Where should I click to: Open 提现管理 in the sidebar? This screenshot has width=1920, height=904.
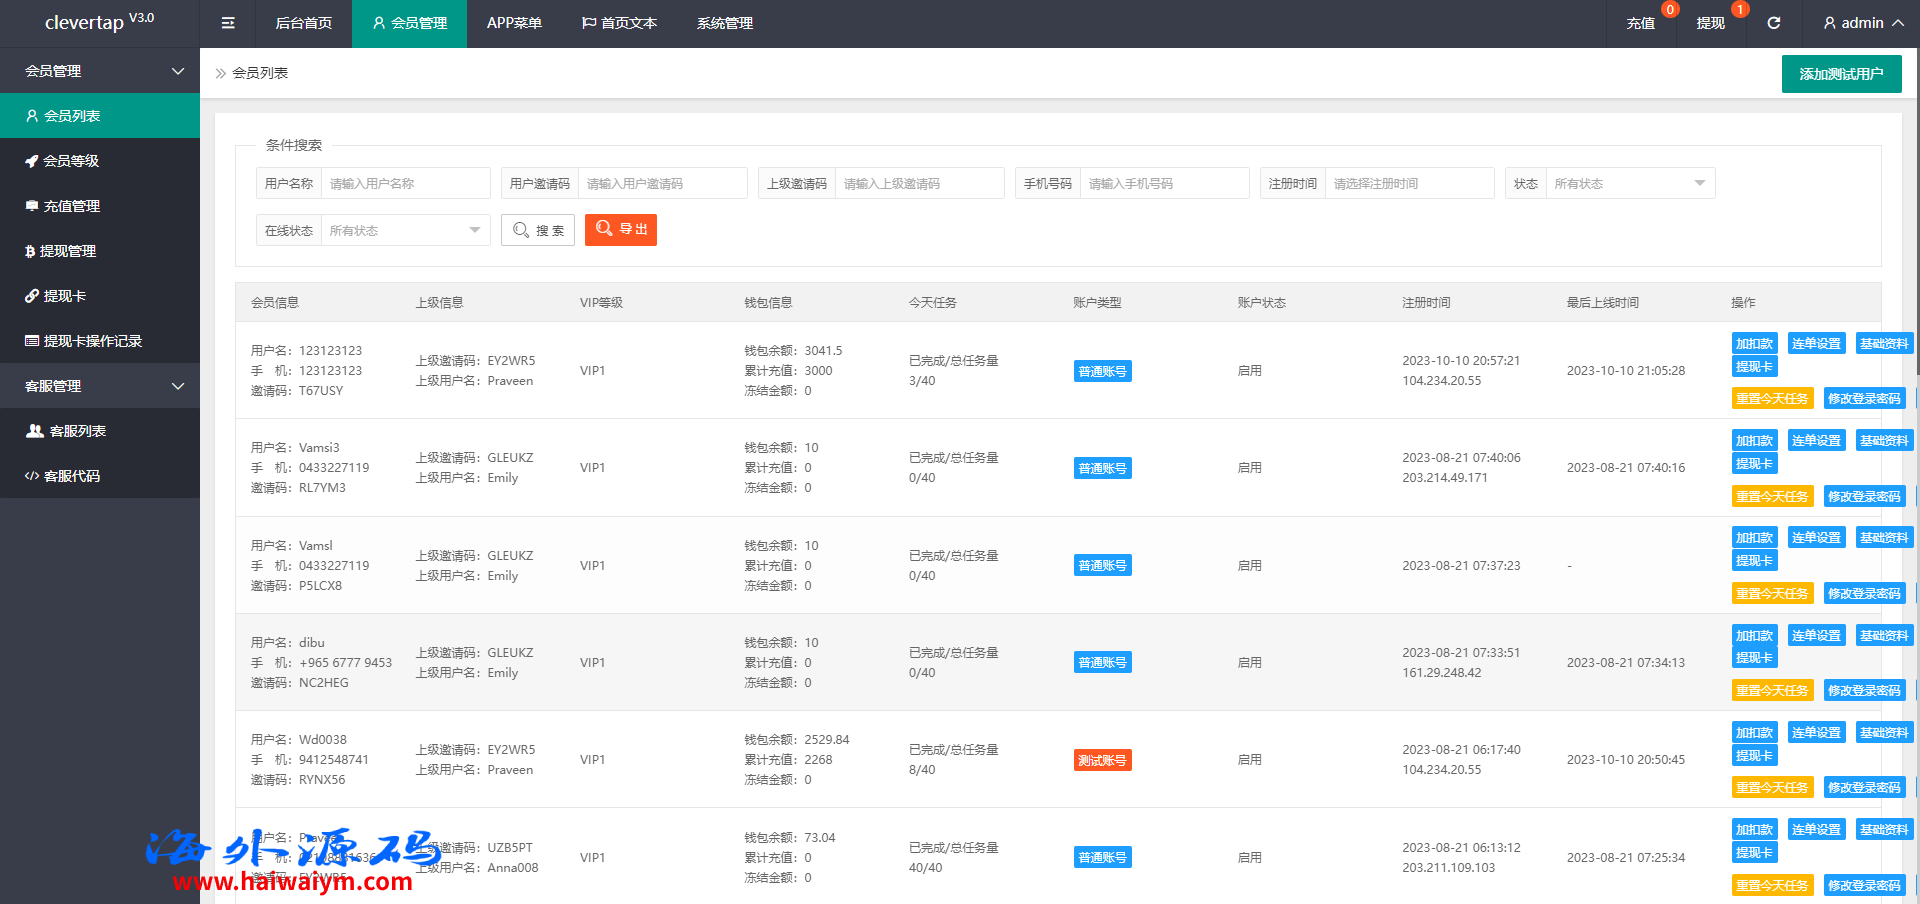click(68, 251)
